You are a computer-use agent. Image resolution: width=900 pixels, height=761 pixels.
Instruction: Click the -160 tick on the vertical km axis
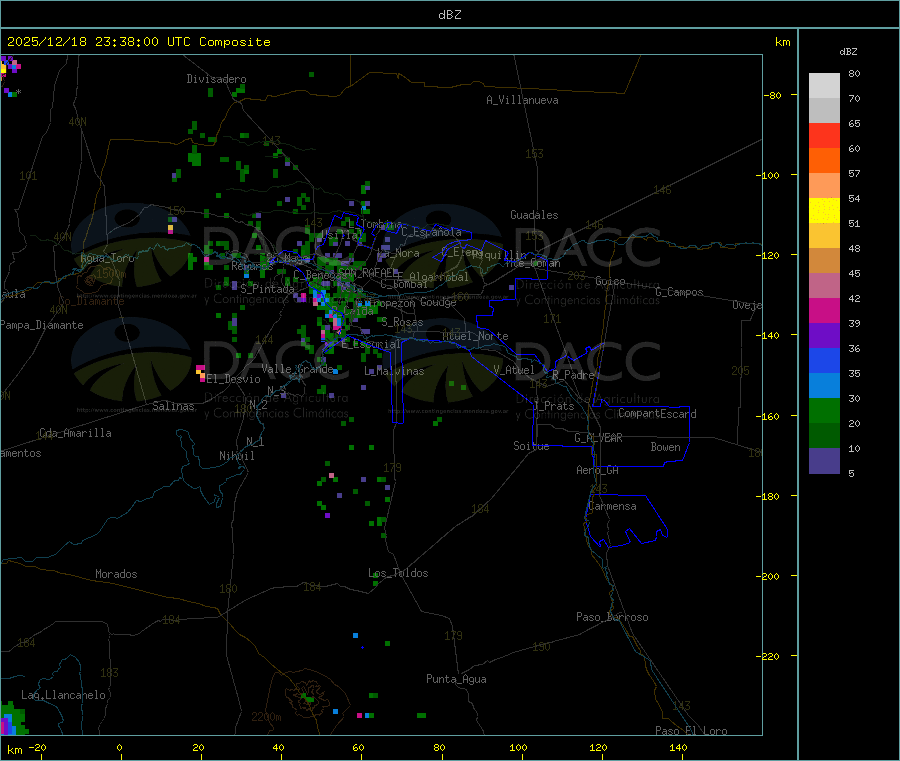(770, 416)
